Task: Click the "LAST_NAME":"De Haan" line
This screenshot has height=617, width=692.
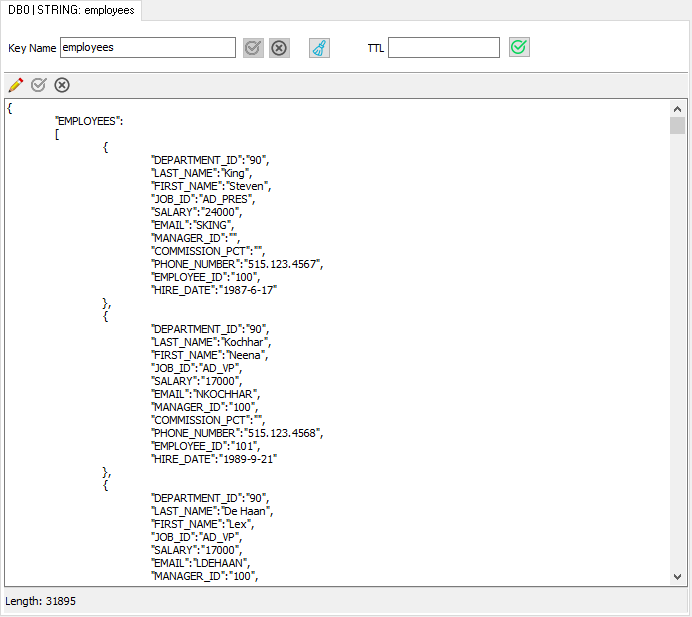Action: [212, 511]
